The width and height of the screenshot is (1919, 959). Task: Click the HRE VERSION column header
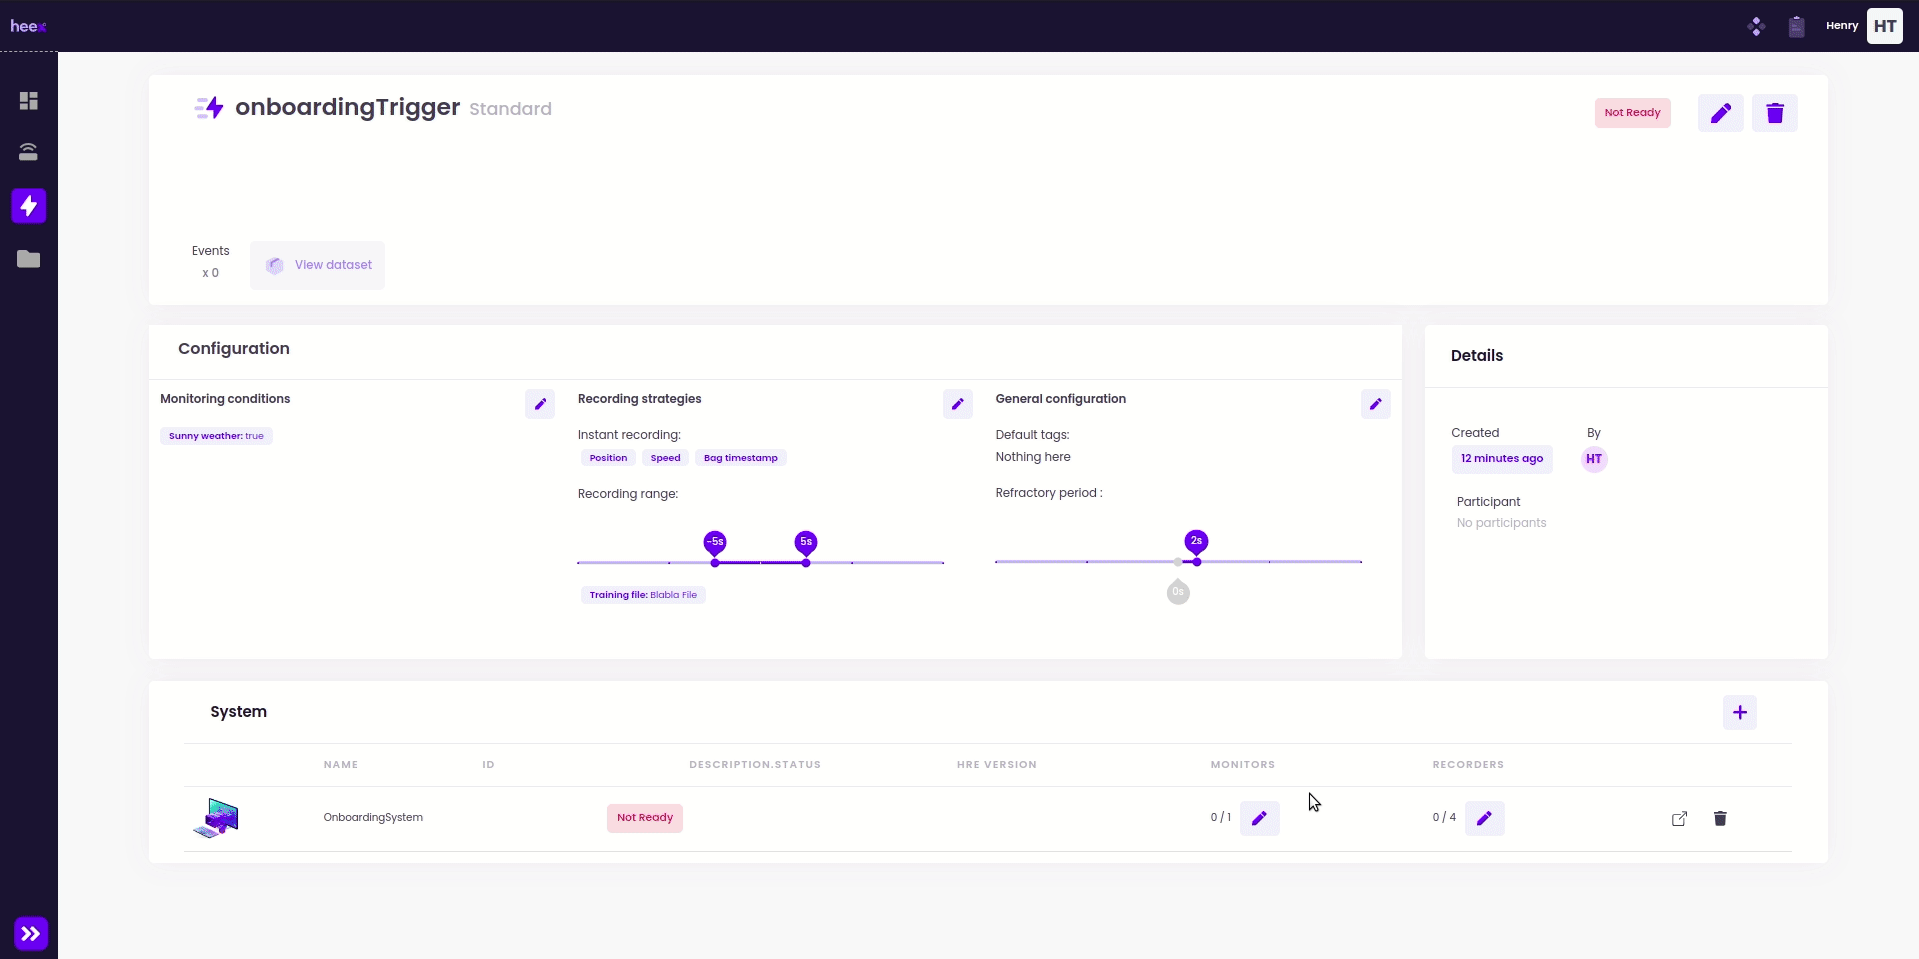click(997, 765)
